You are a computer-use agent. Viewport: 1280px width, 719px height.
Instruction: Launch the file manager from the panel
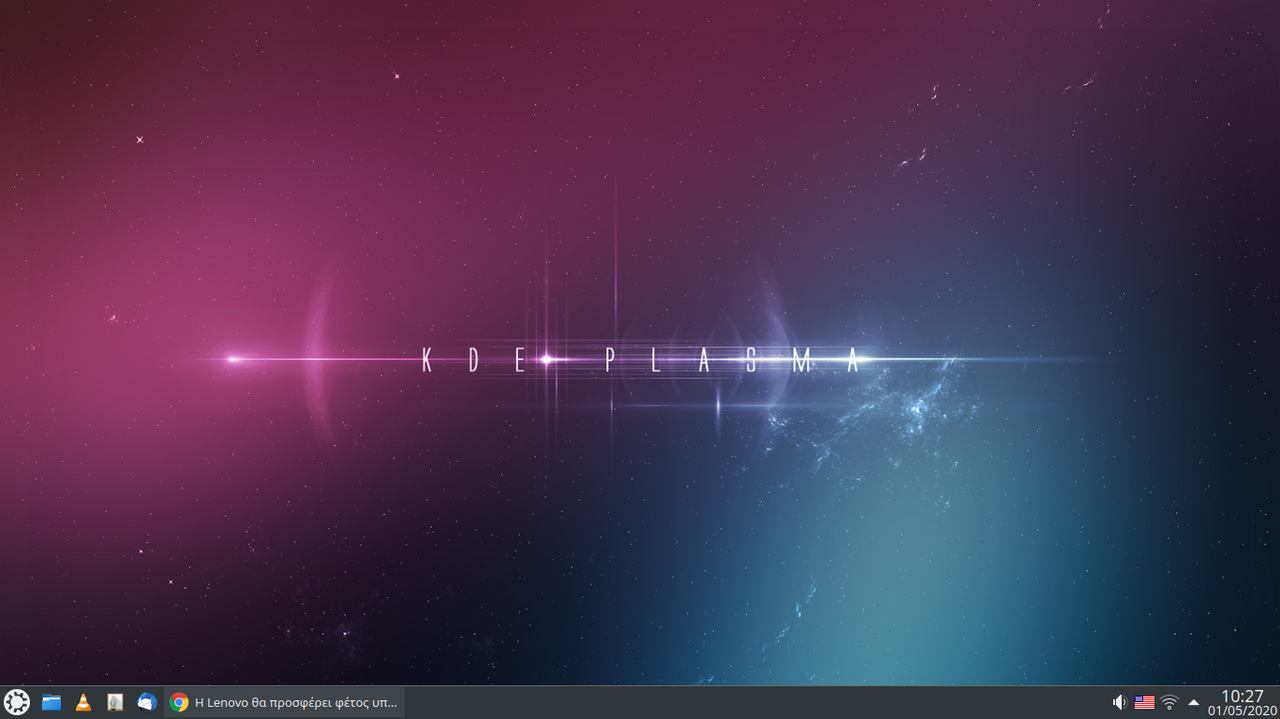pyautogui.click(x=51, y=702)
